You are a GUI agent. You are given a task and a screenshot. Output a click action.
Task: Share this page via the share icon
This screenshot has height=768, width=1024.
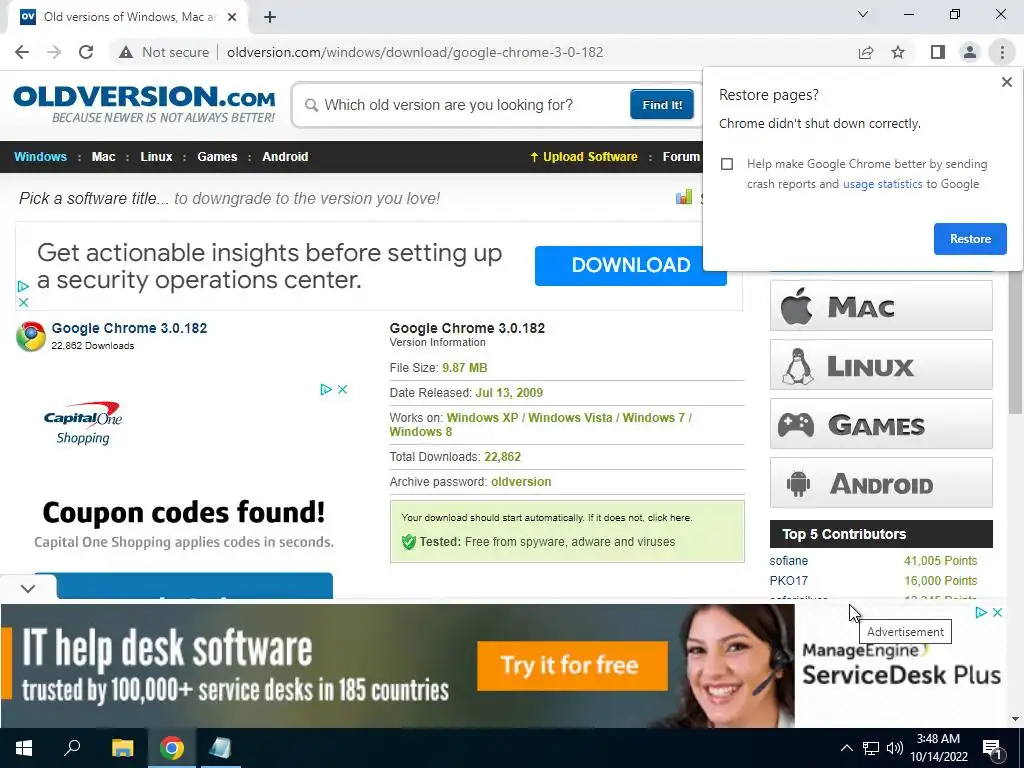click(866, 52)
